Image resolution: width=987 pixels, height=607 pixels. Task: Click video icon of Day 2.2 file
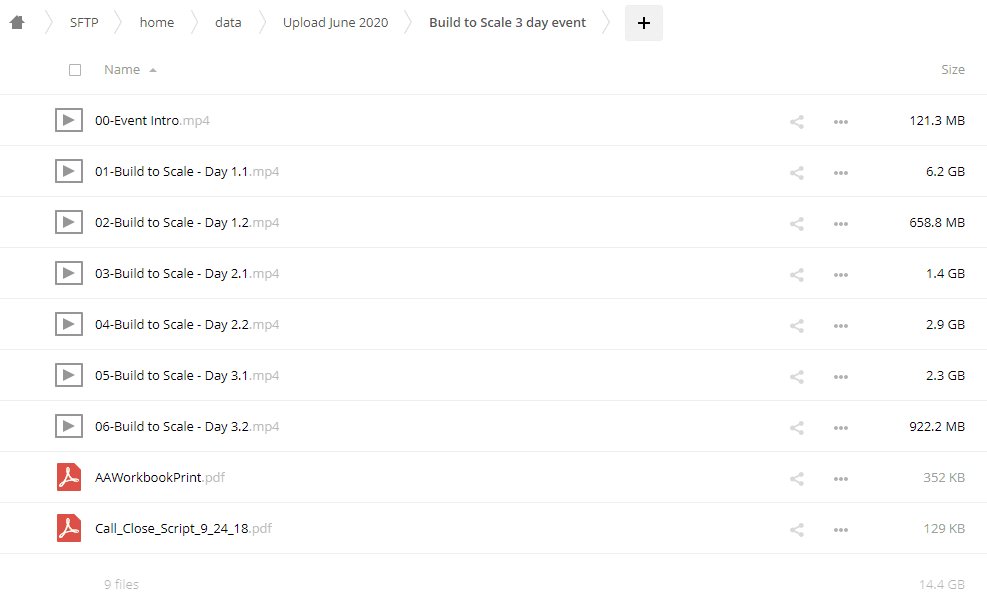[69, 324]
